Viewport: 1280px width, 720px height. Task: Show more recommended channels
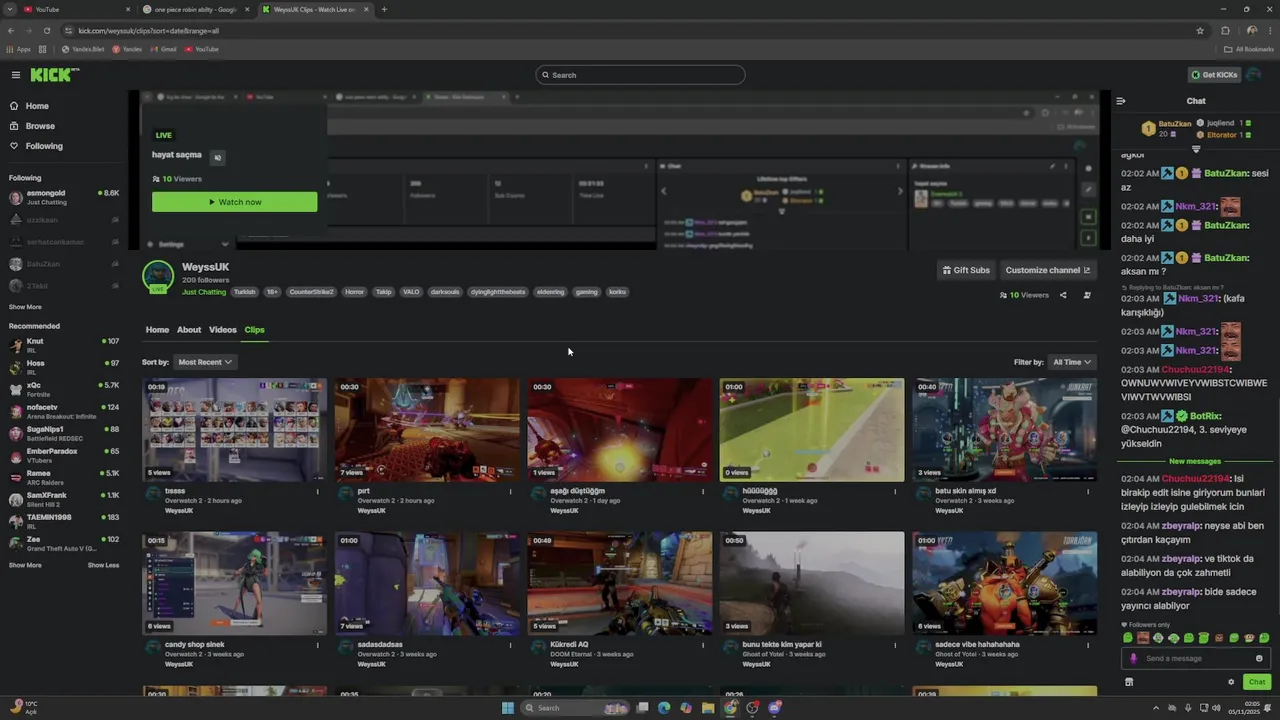click(25, 565)
